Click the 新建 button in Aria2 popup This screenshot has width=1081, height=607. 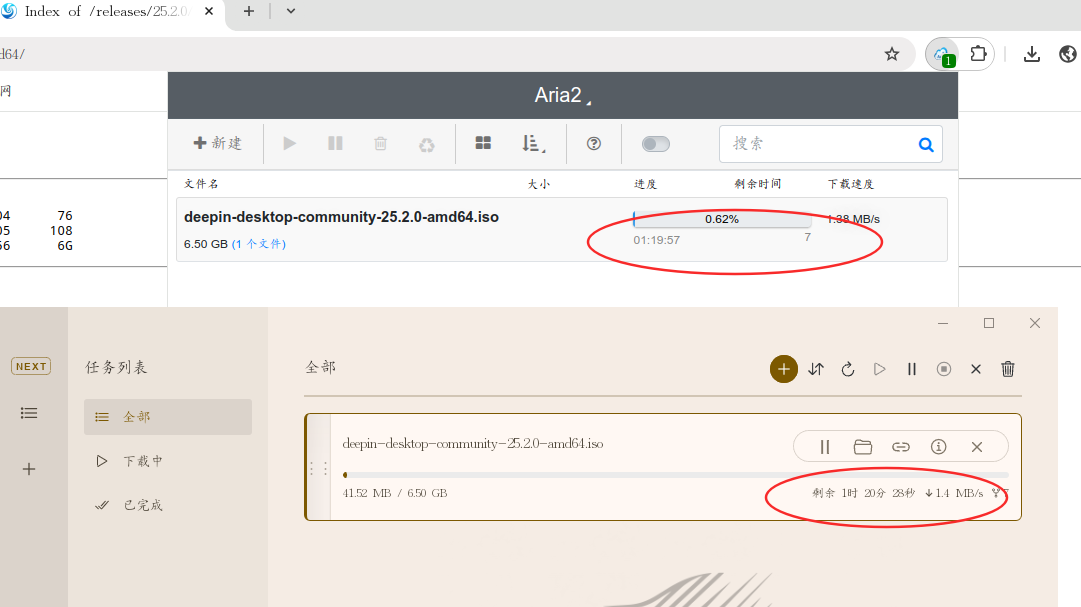tap(218, 143)
